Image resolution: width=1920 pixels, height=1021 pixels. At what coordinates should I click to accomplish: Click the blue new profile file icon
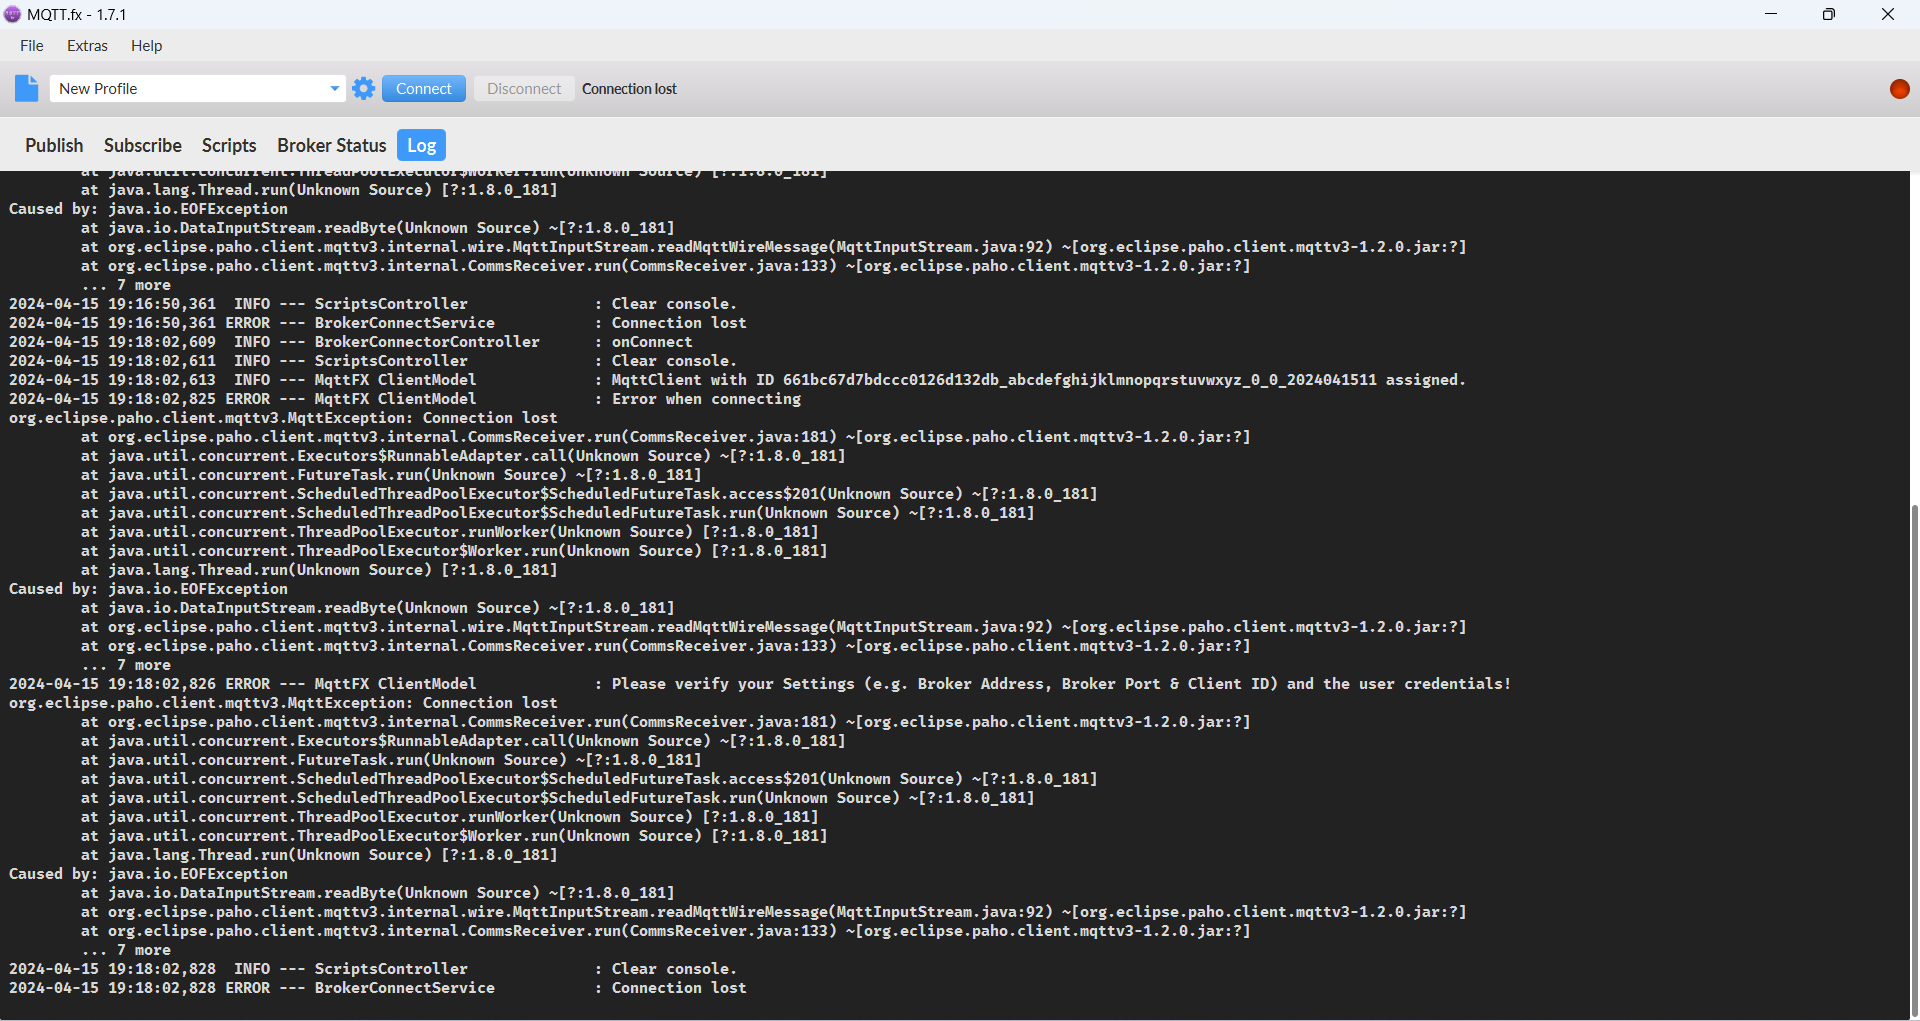coord(27,88)
